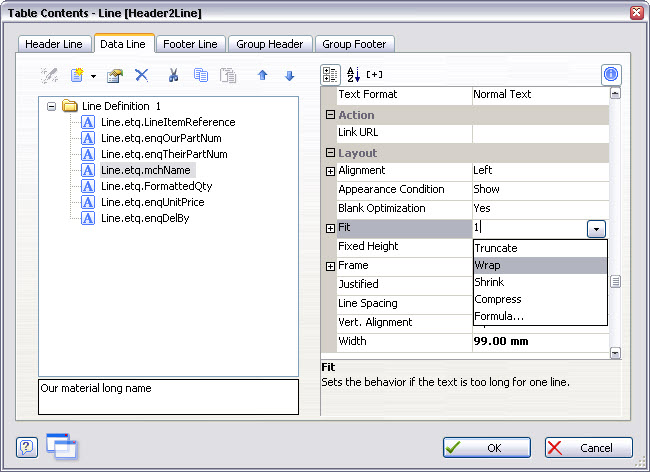Screen dimensions: 650x472
Task: Switch to the Header Line tab
Action: click(54, 44)
